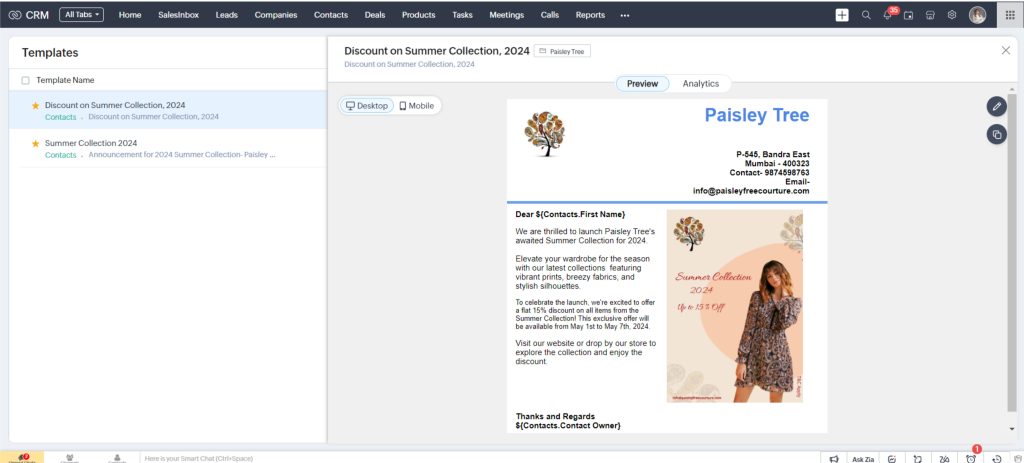Click the info@paisleyfreecourture.com email text
1024x463 pixels.
[751, 191]
